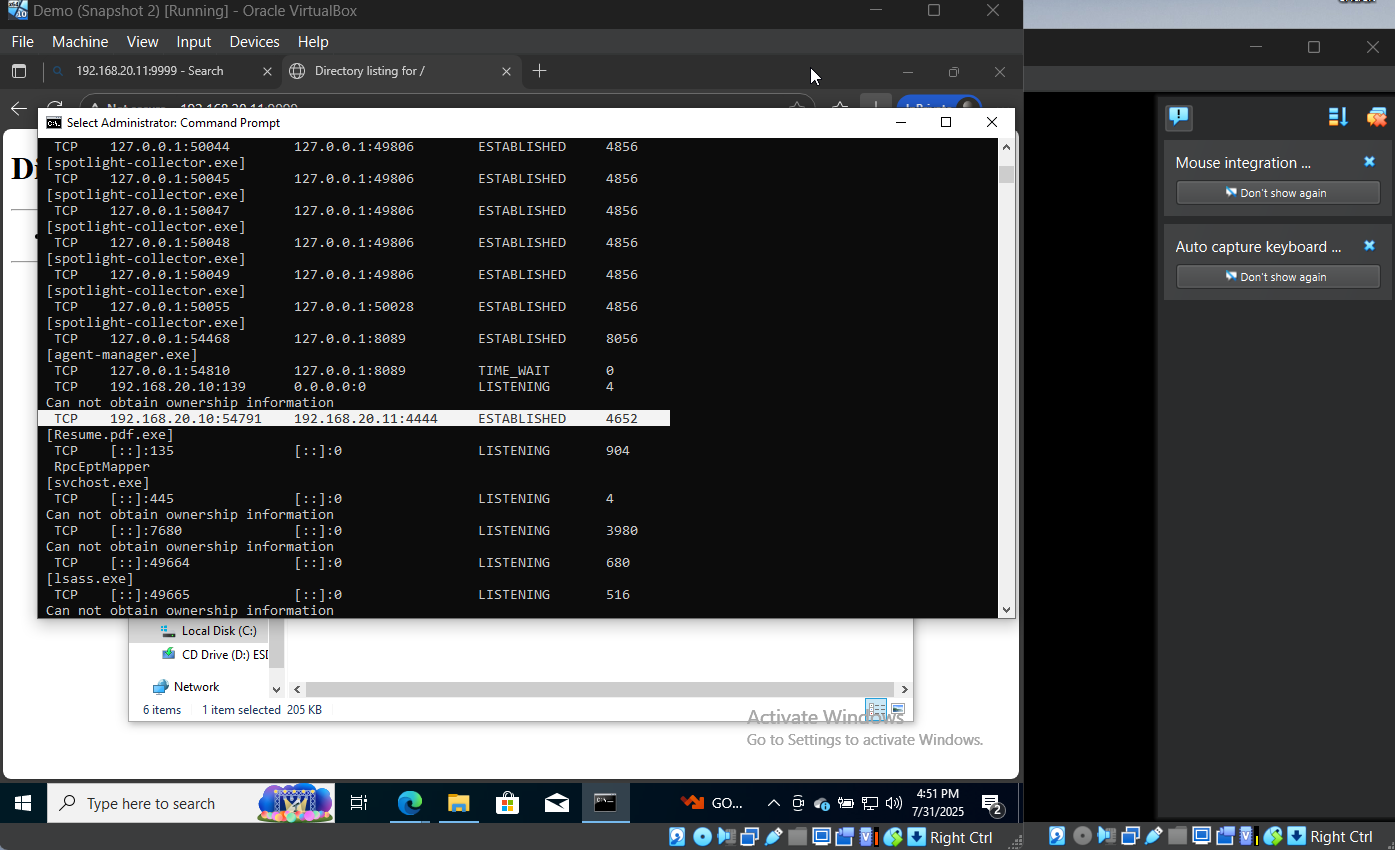Click the optical drive icon in VirtualBox status bar

point(703,836)
